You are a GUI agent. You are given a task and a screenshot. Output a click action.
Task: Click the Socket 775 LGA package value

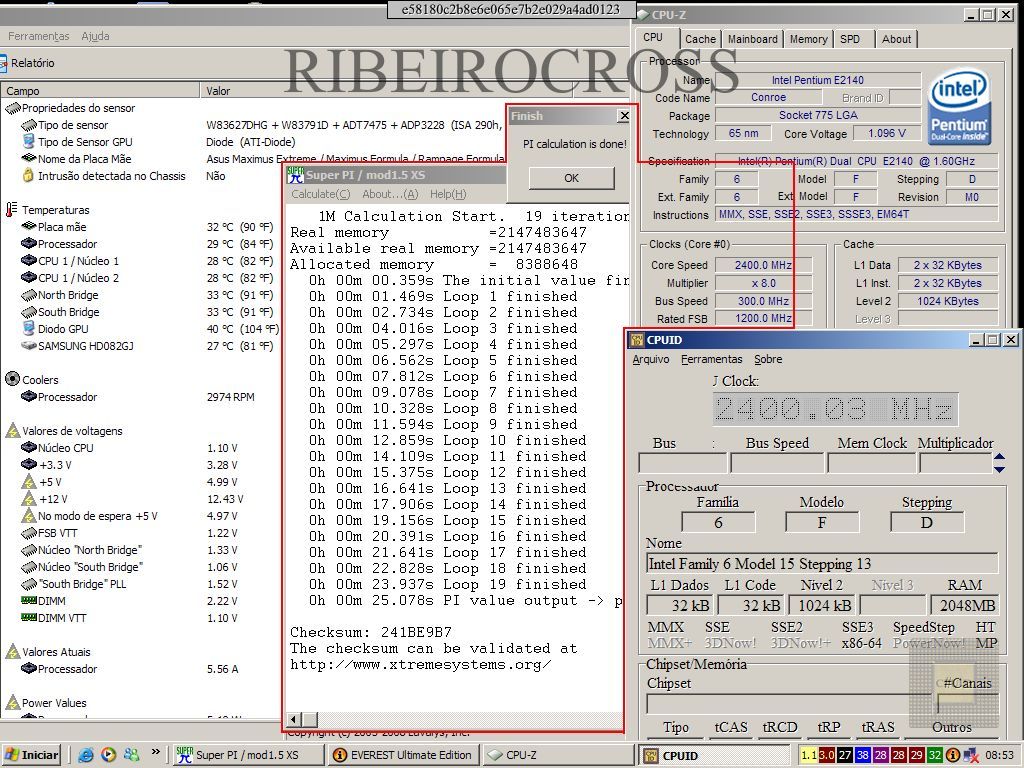coord(818,115)
